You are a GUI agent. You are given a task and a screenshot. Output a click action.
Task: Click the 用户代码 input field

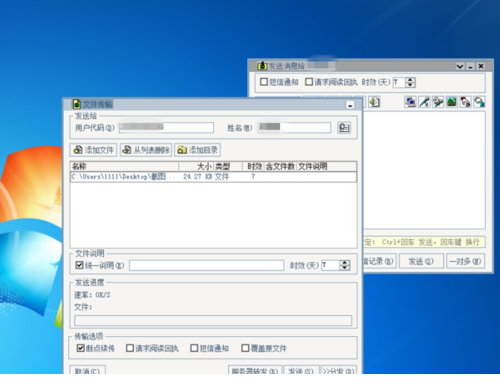coord(166,128)
